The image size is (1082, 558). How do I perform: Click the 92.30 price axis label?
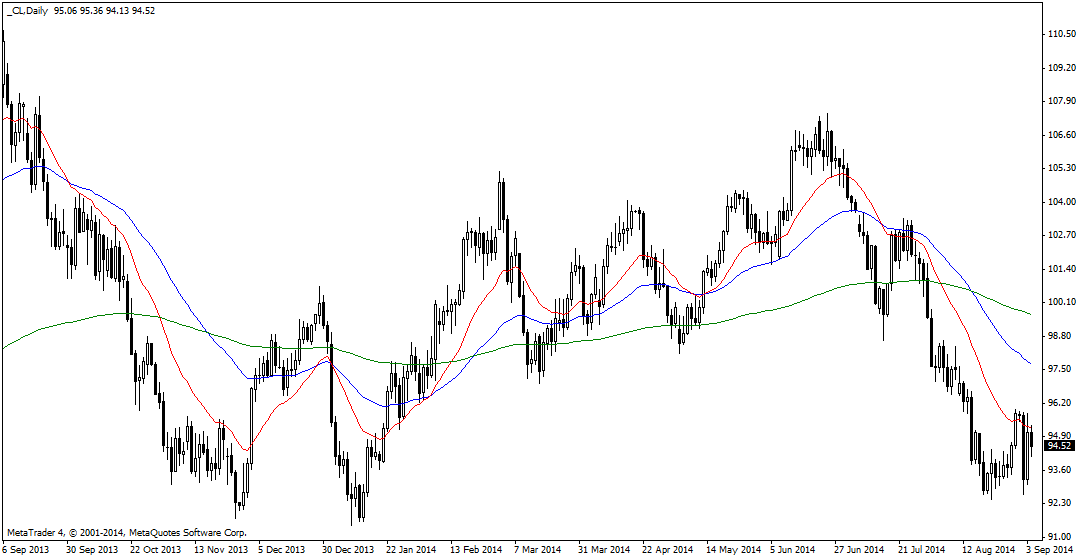(1061, 503)
